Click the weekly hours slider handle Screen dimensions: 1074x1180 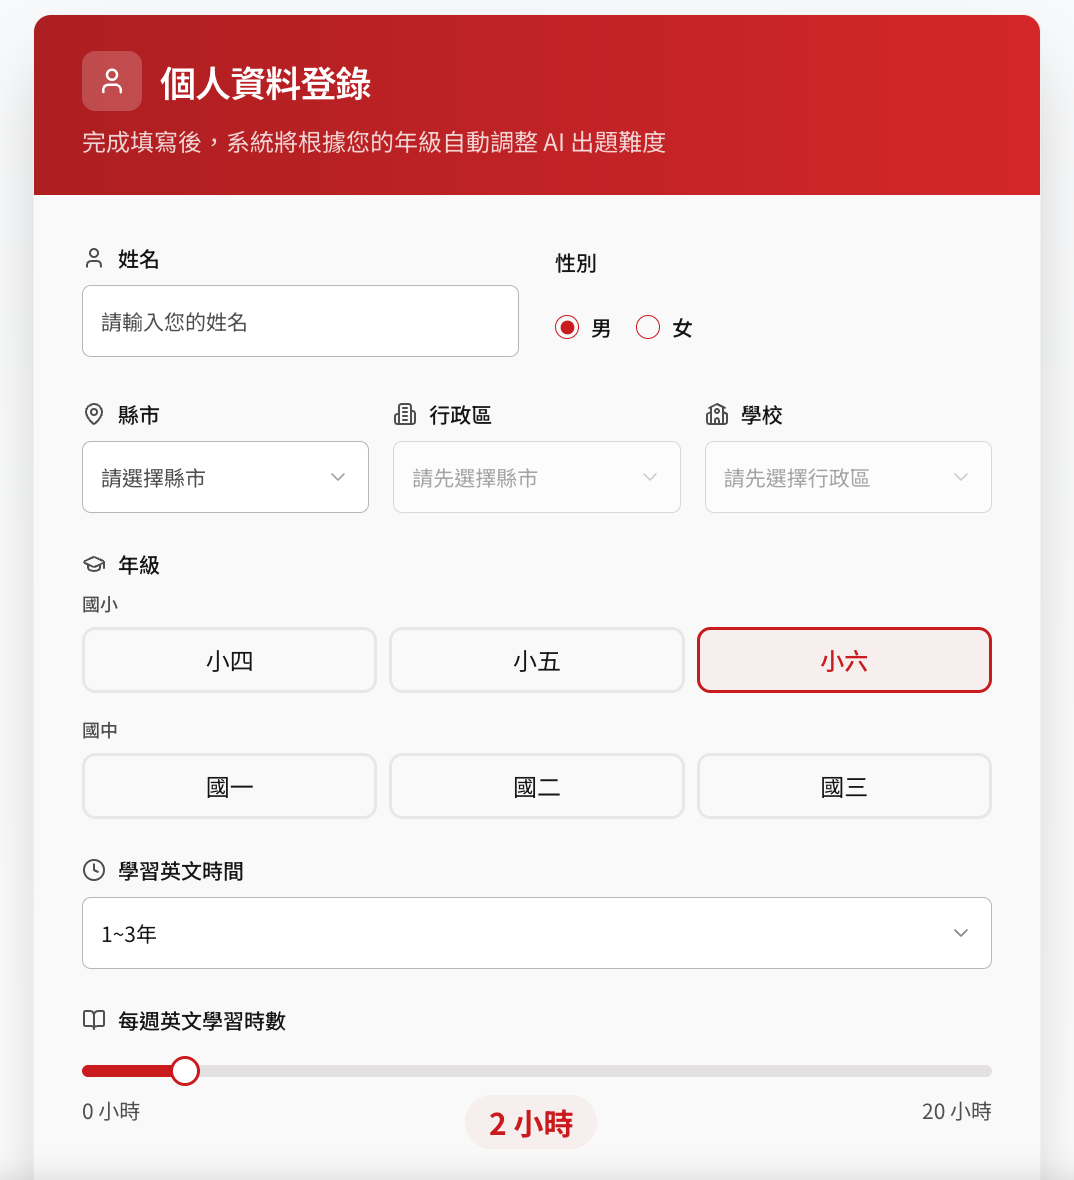click(x=184, y=1071)
